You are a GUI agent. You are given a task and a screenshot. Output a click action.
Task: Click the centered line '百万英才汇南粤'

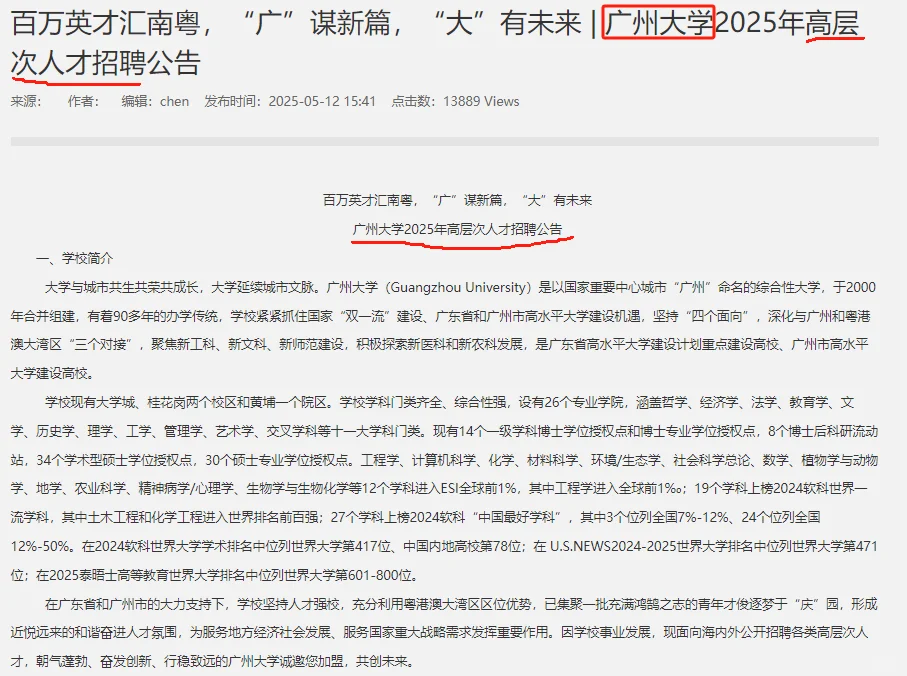pos(458,201)
